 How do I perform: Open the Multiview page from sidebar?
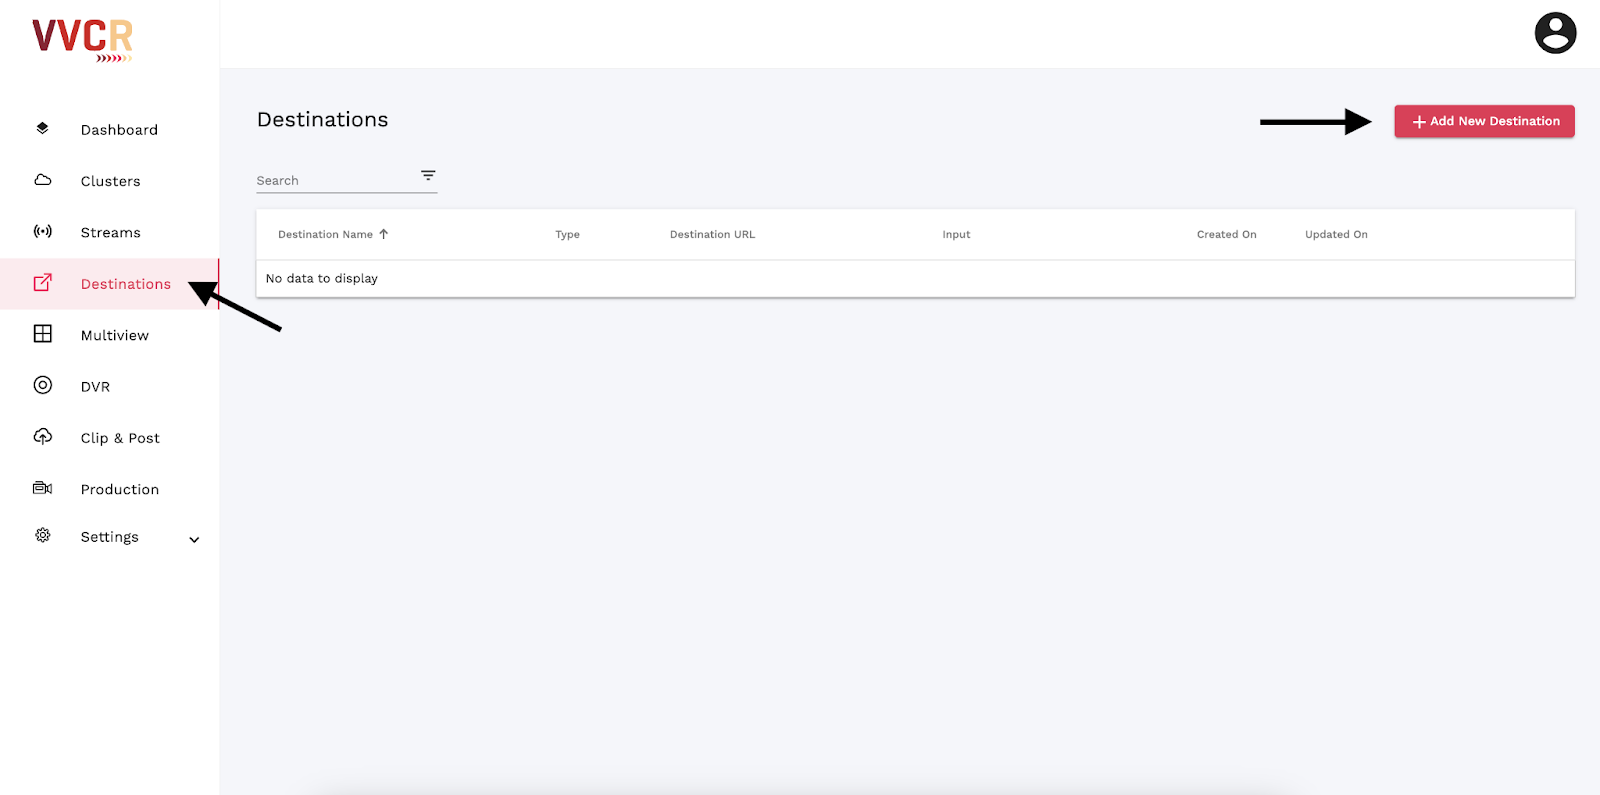click(x=114, y=335)
